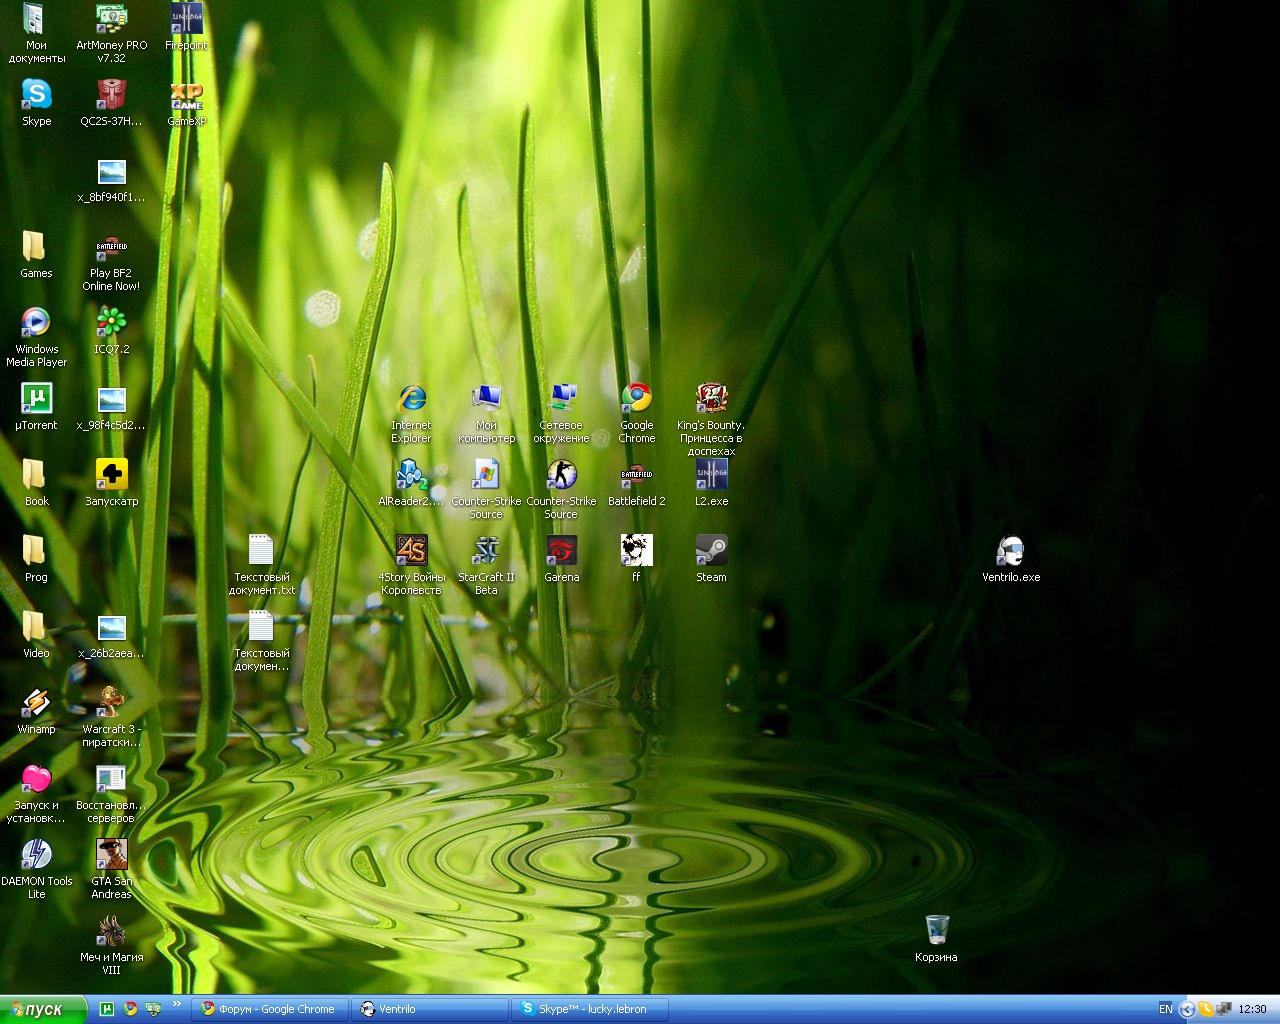Image resolution: width=1280 pixels, height=1024 pixels.
Task: Select the L2.exe icon
Action: click(x=711, y=483)
